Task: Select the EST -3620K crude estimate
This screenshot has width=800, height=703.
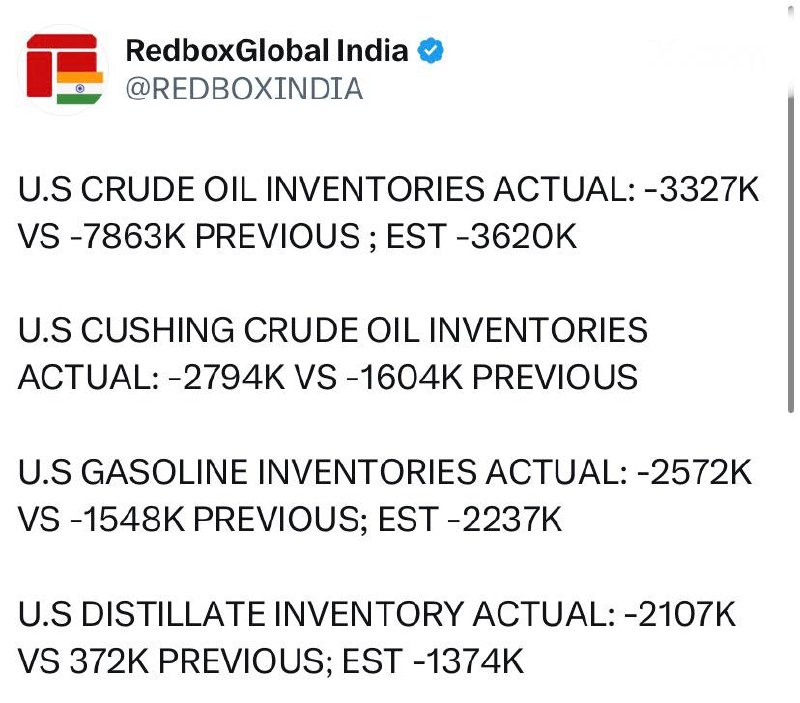Action: [x=481, y=236]
